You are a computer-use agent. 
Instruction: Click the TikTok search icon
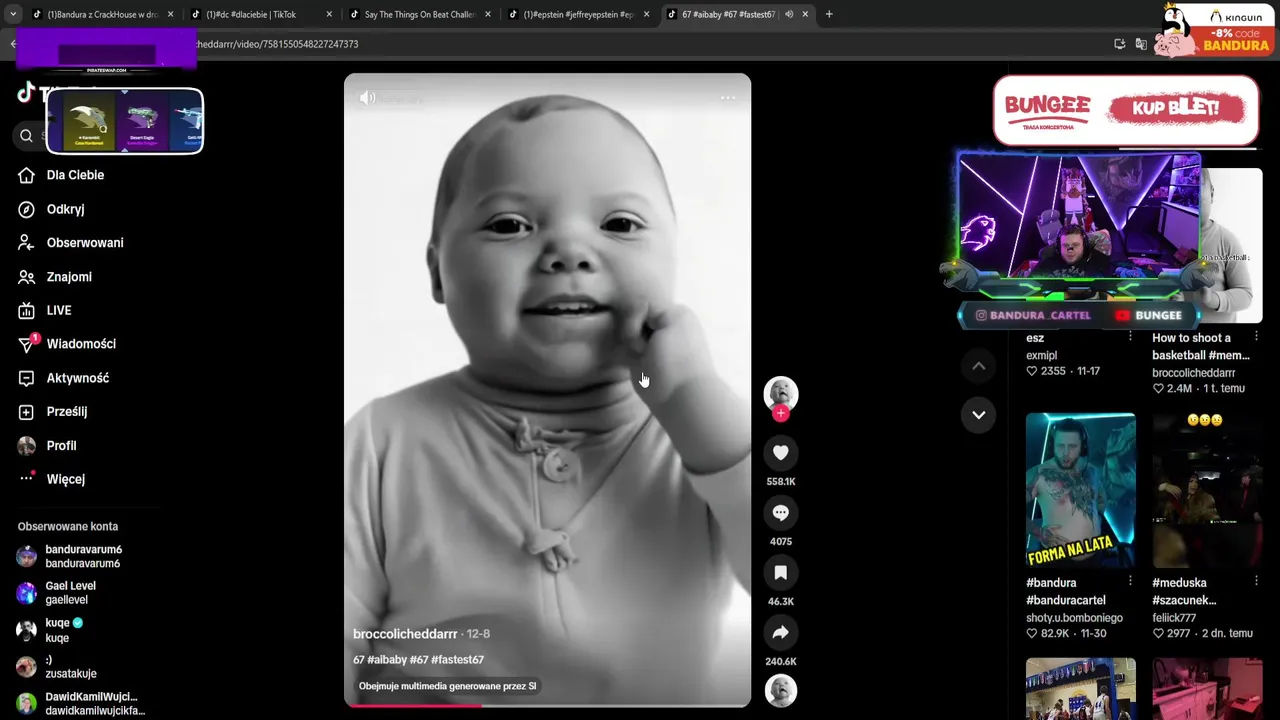pyautogui.click(x=27, y=135)
